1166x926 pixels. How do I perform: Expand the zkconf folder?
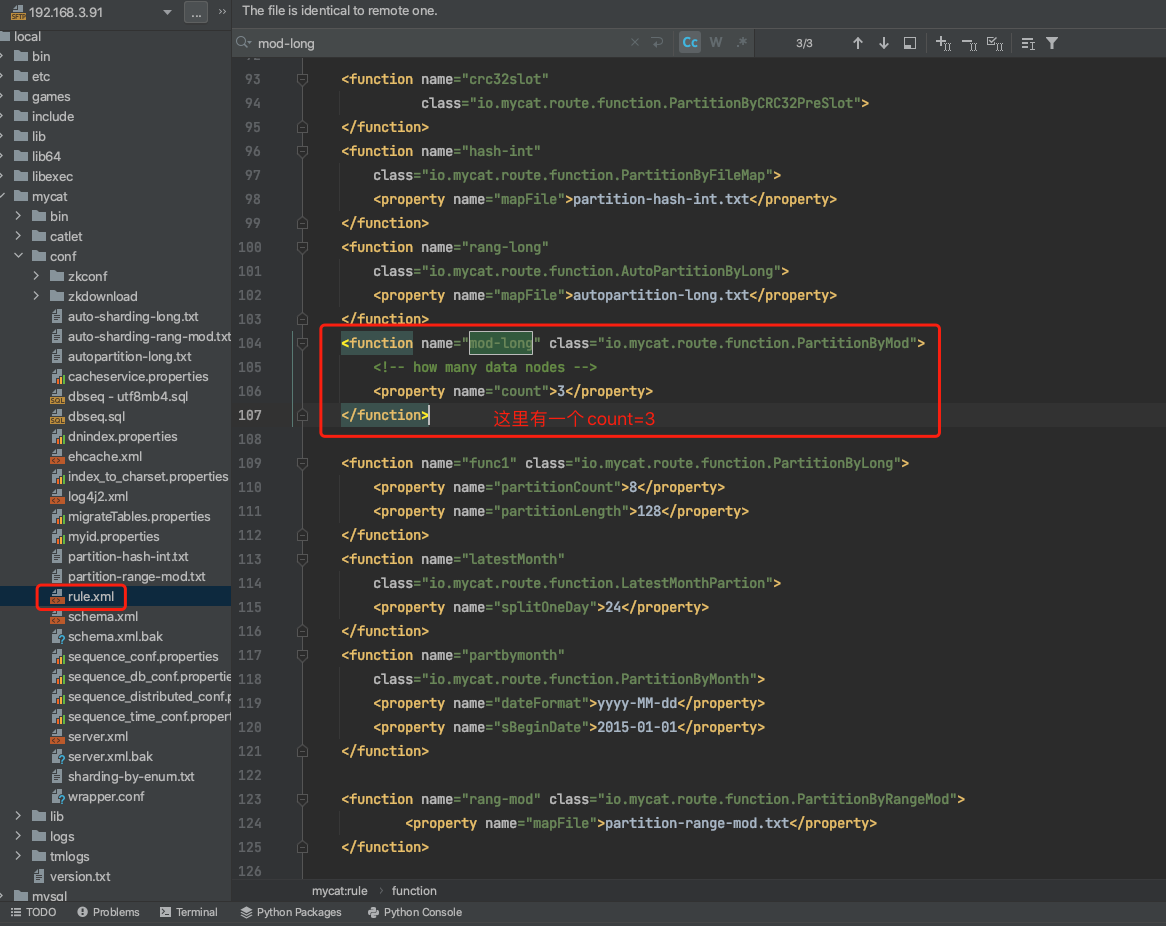(x=36, y=276)
